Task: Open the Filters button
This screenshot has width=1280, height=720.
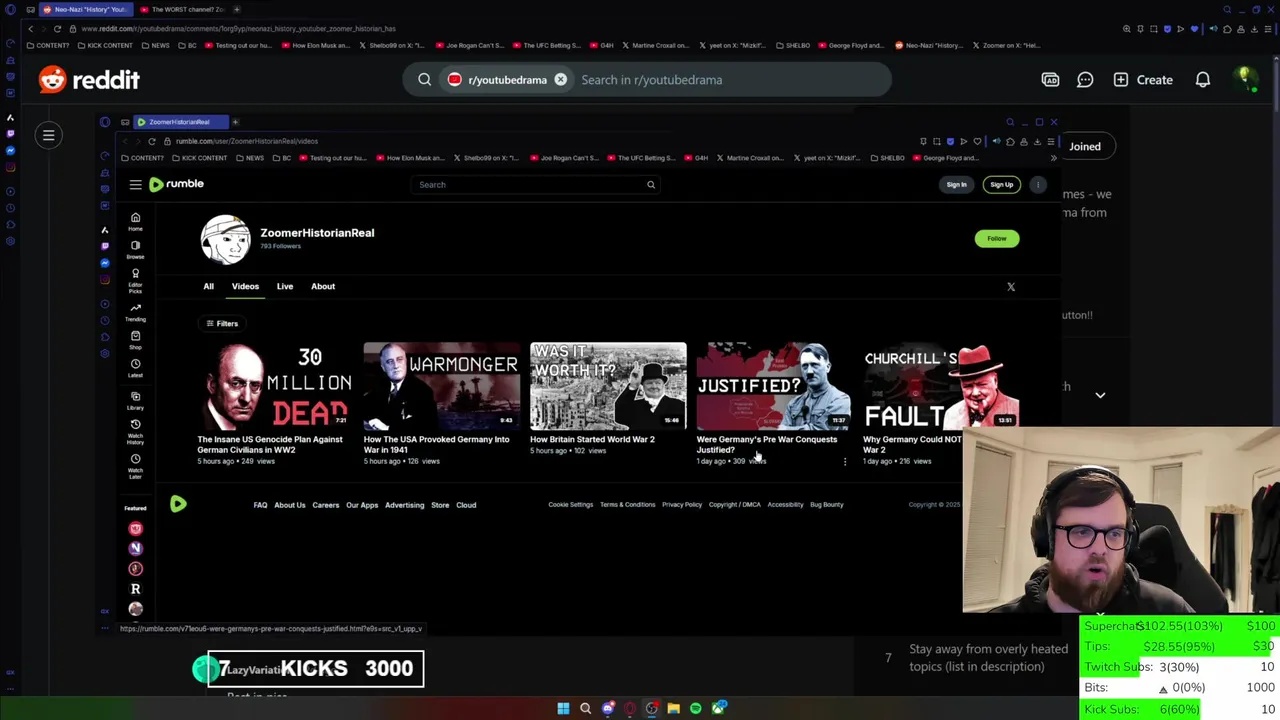Action: (x=222, y=323)
